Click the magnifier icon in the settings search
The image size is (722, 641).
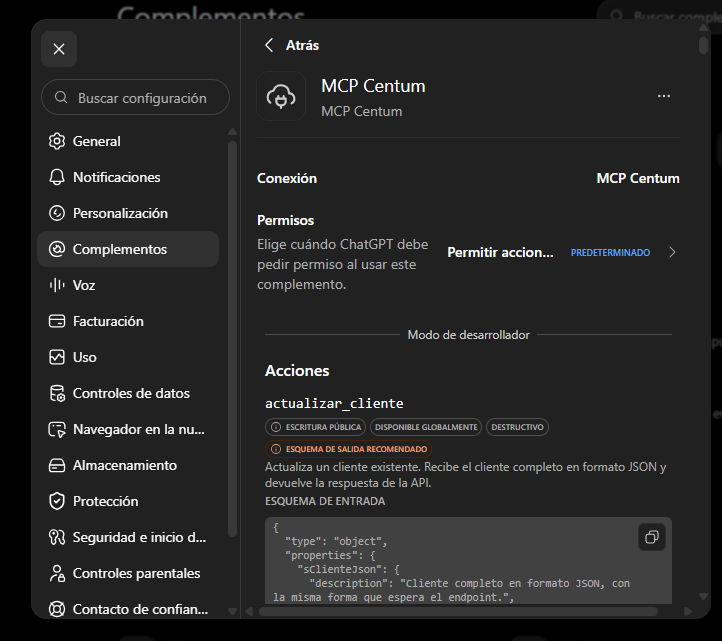click(61, 97)
